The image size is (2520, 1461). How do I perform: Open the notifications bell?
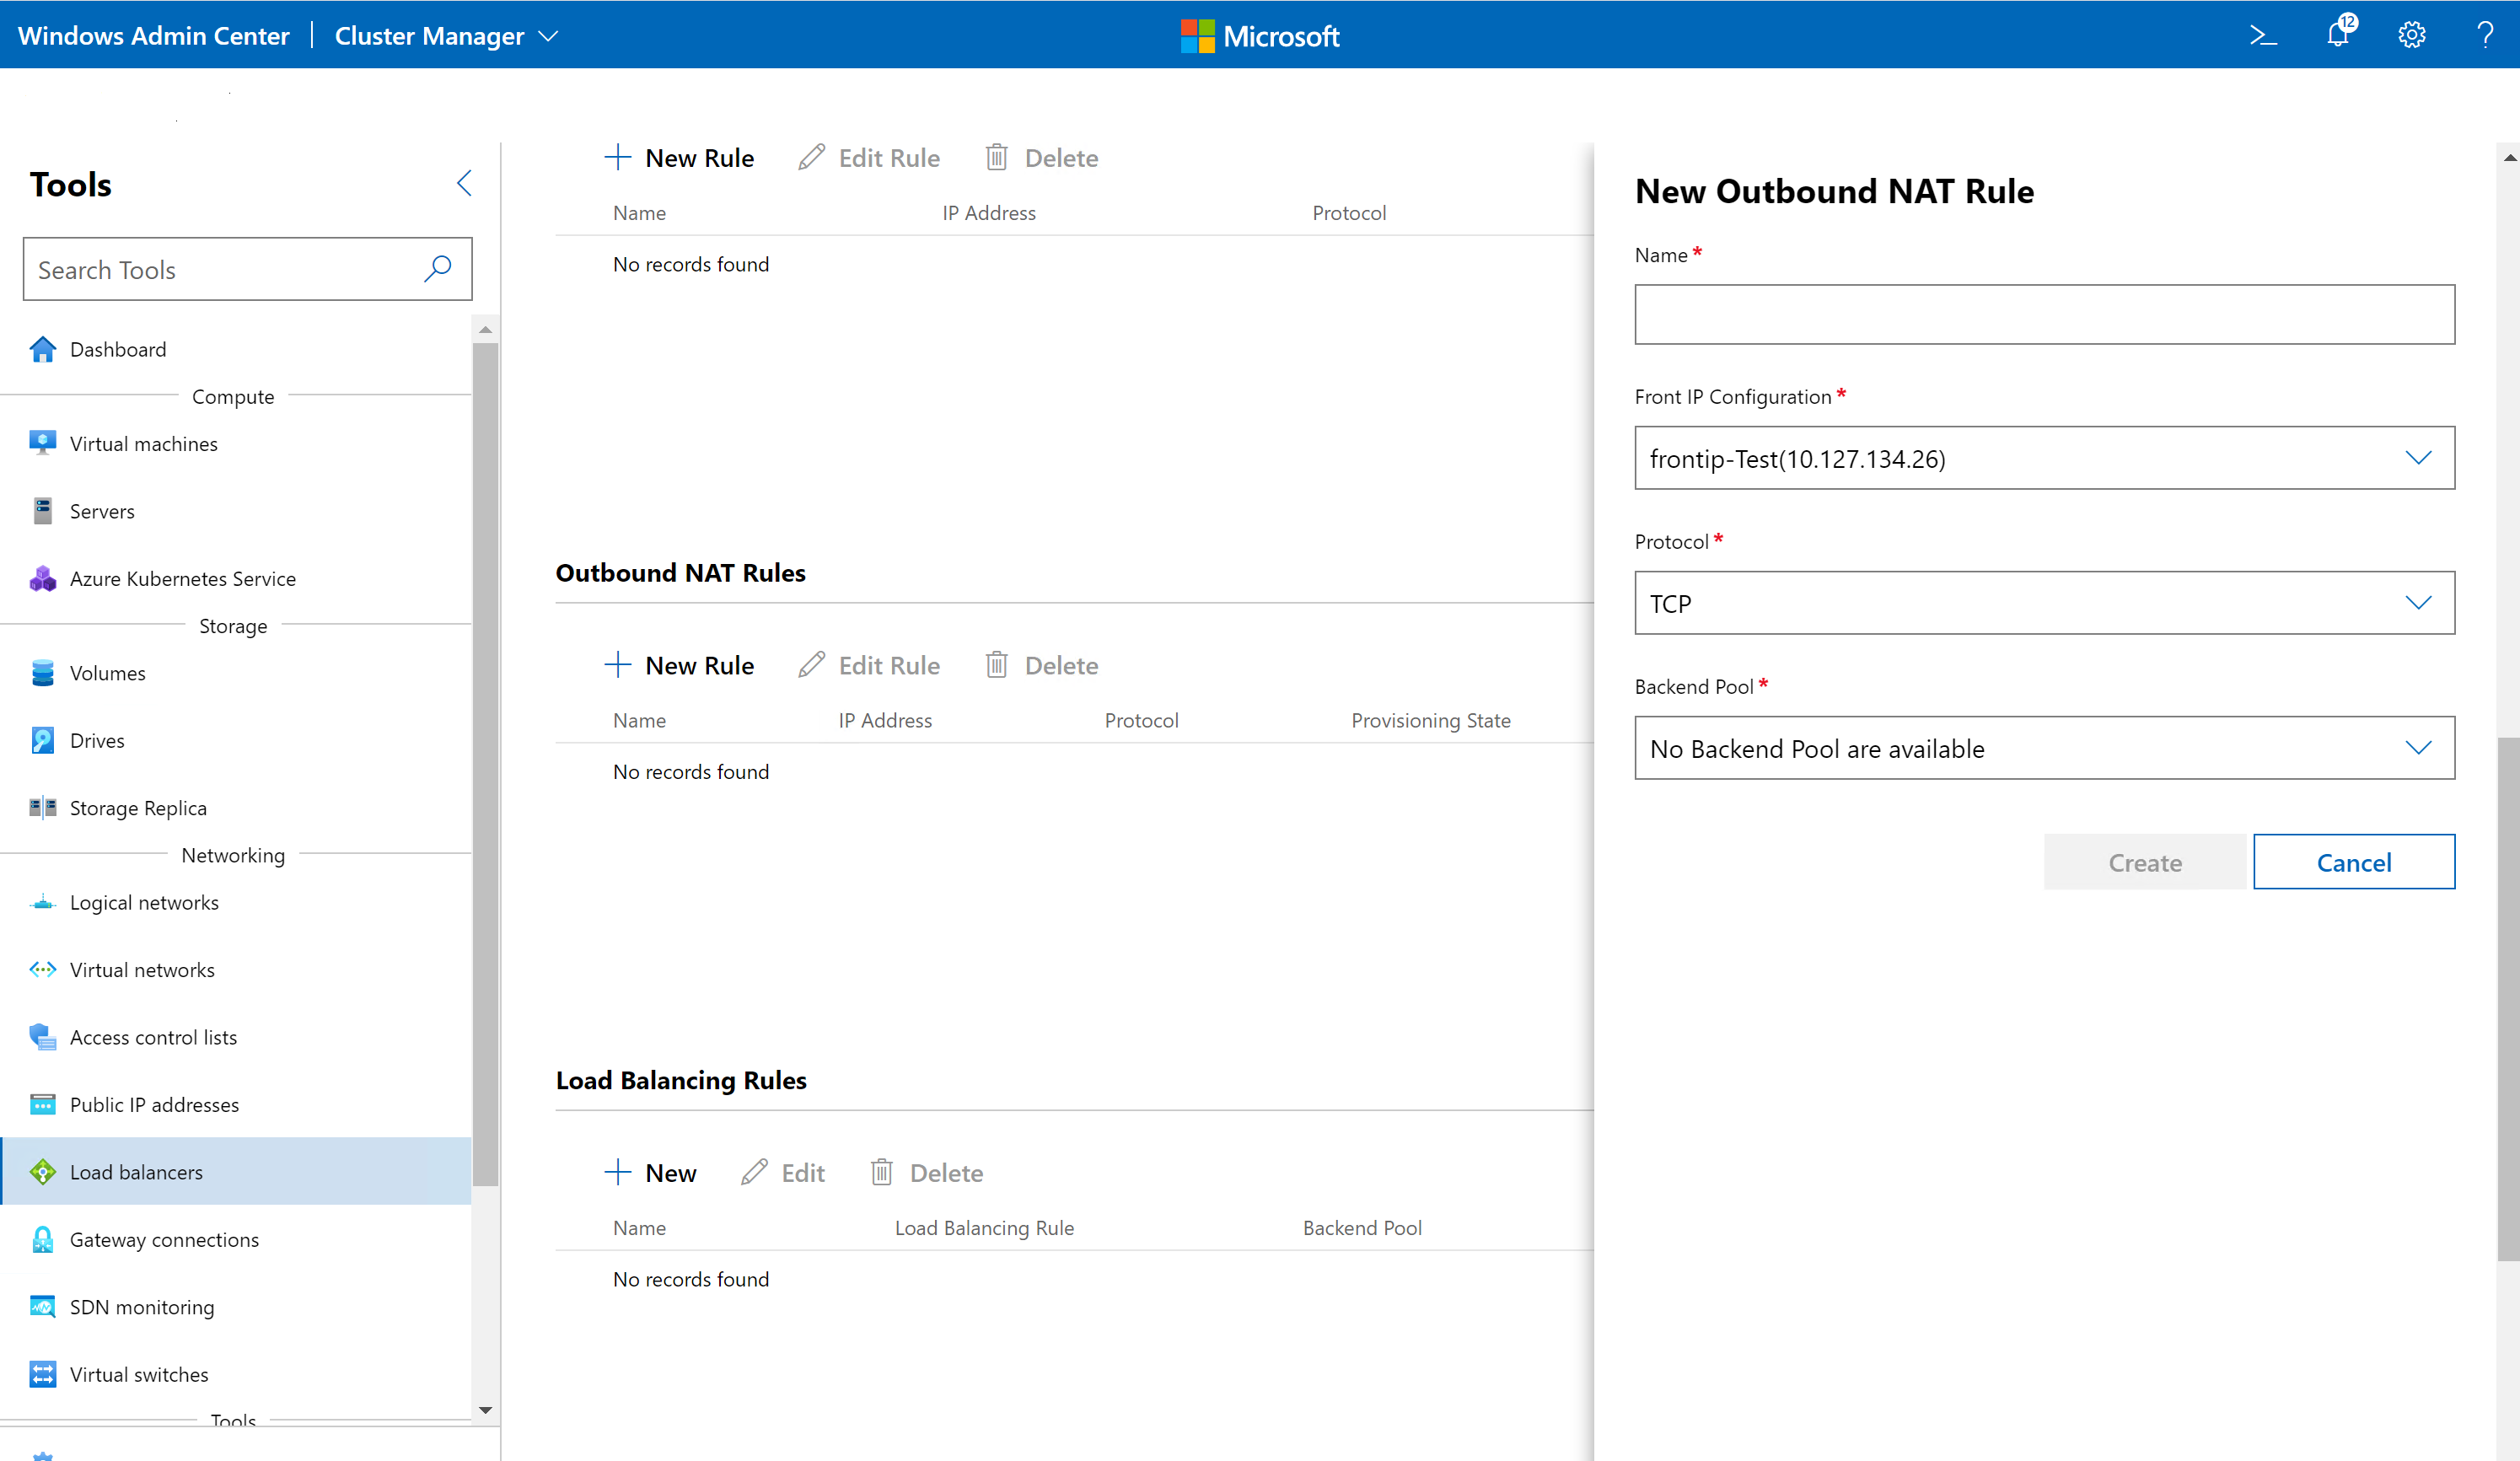point(2338,34)
